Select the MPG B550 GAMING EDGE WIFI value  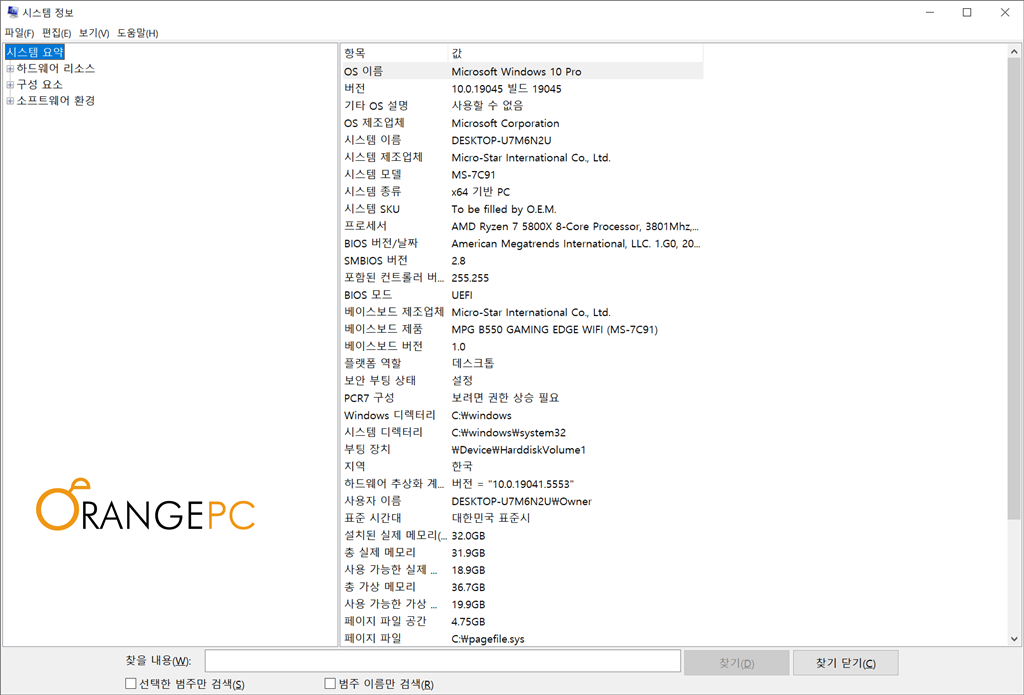pos(554,329)
